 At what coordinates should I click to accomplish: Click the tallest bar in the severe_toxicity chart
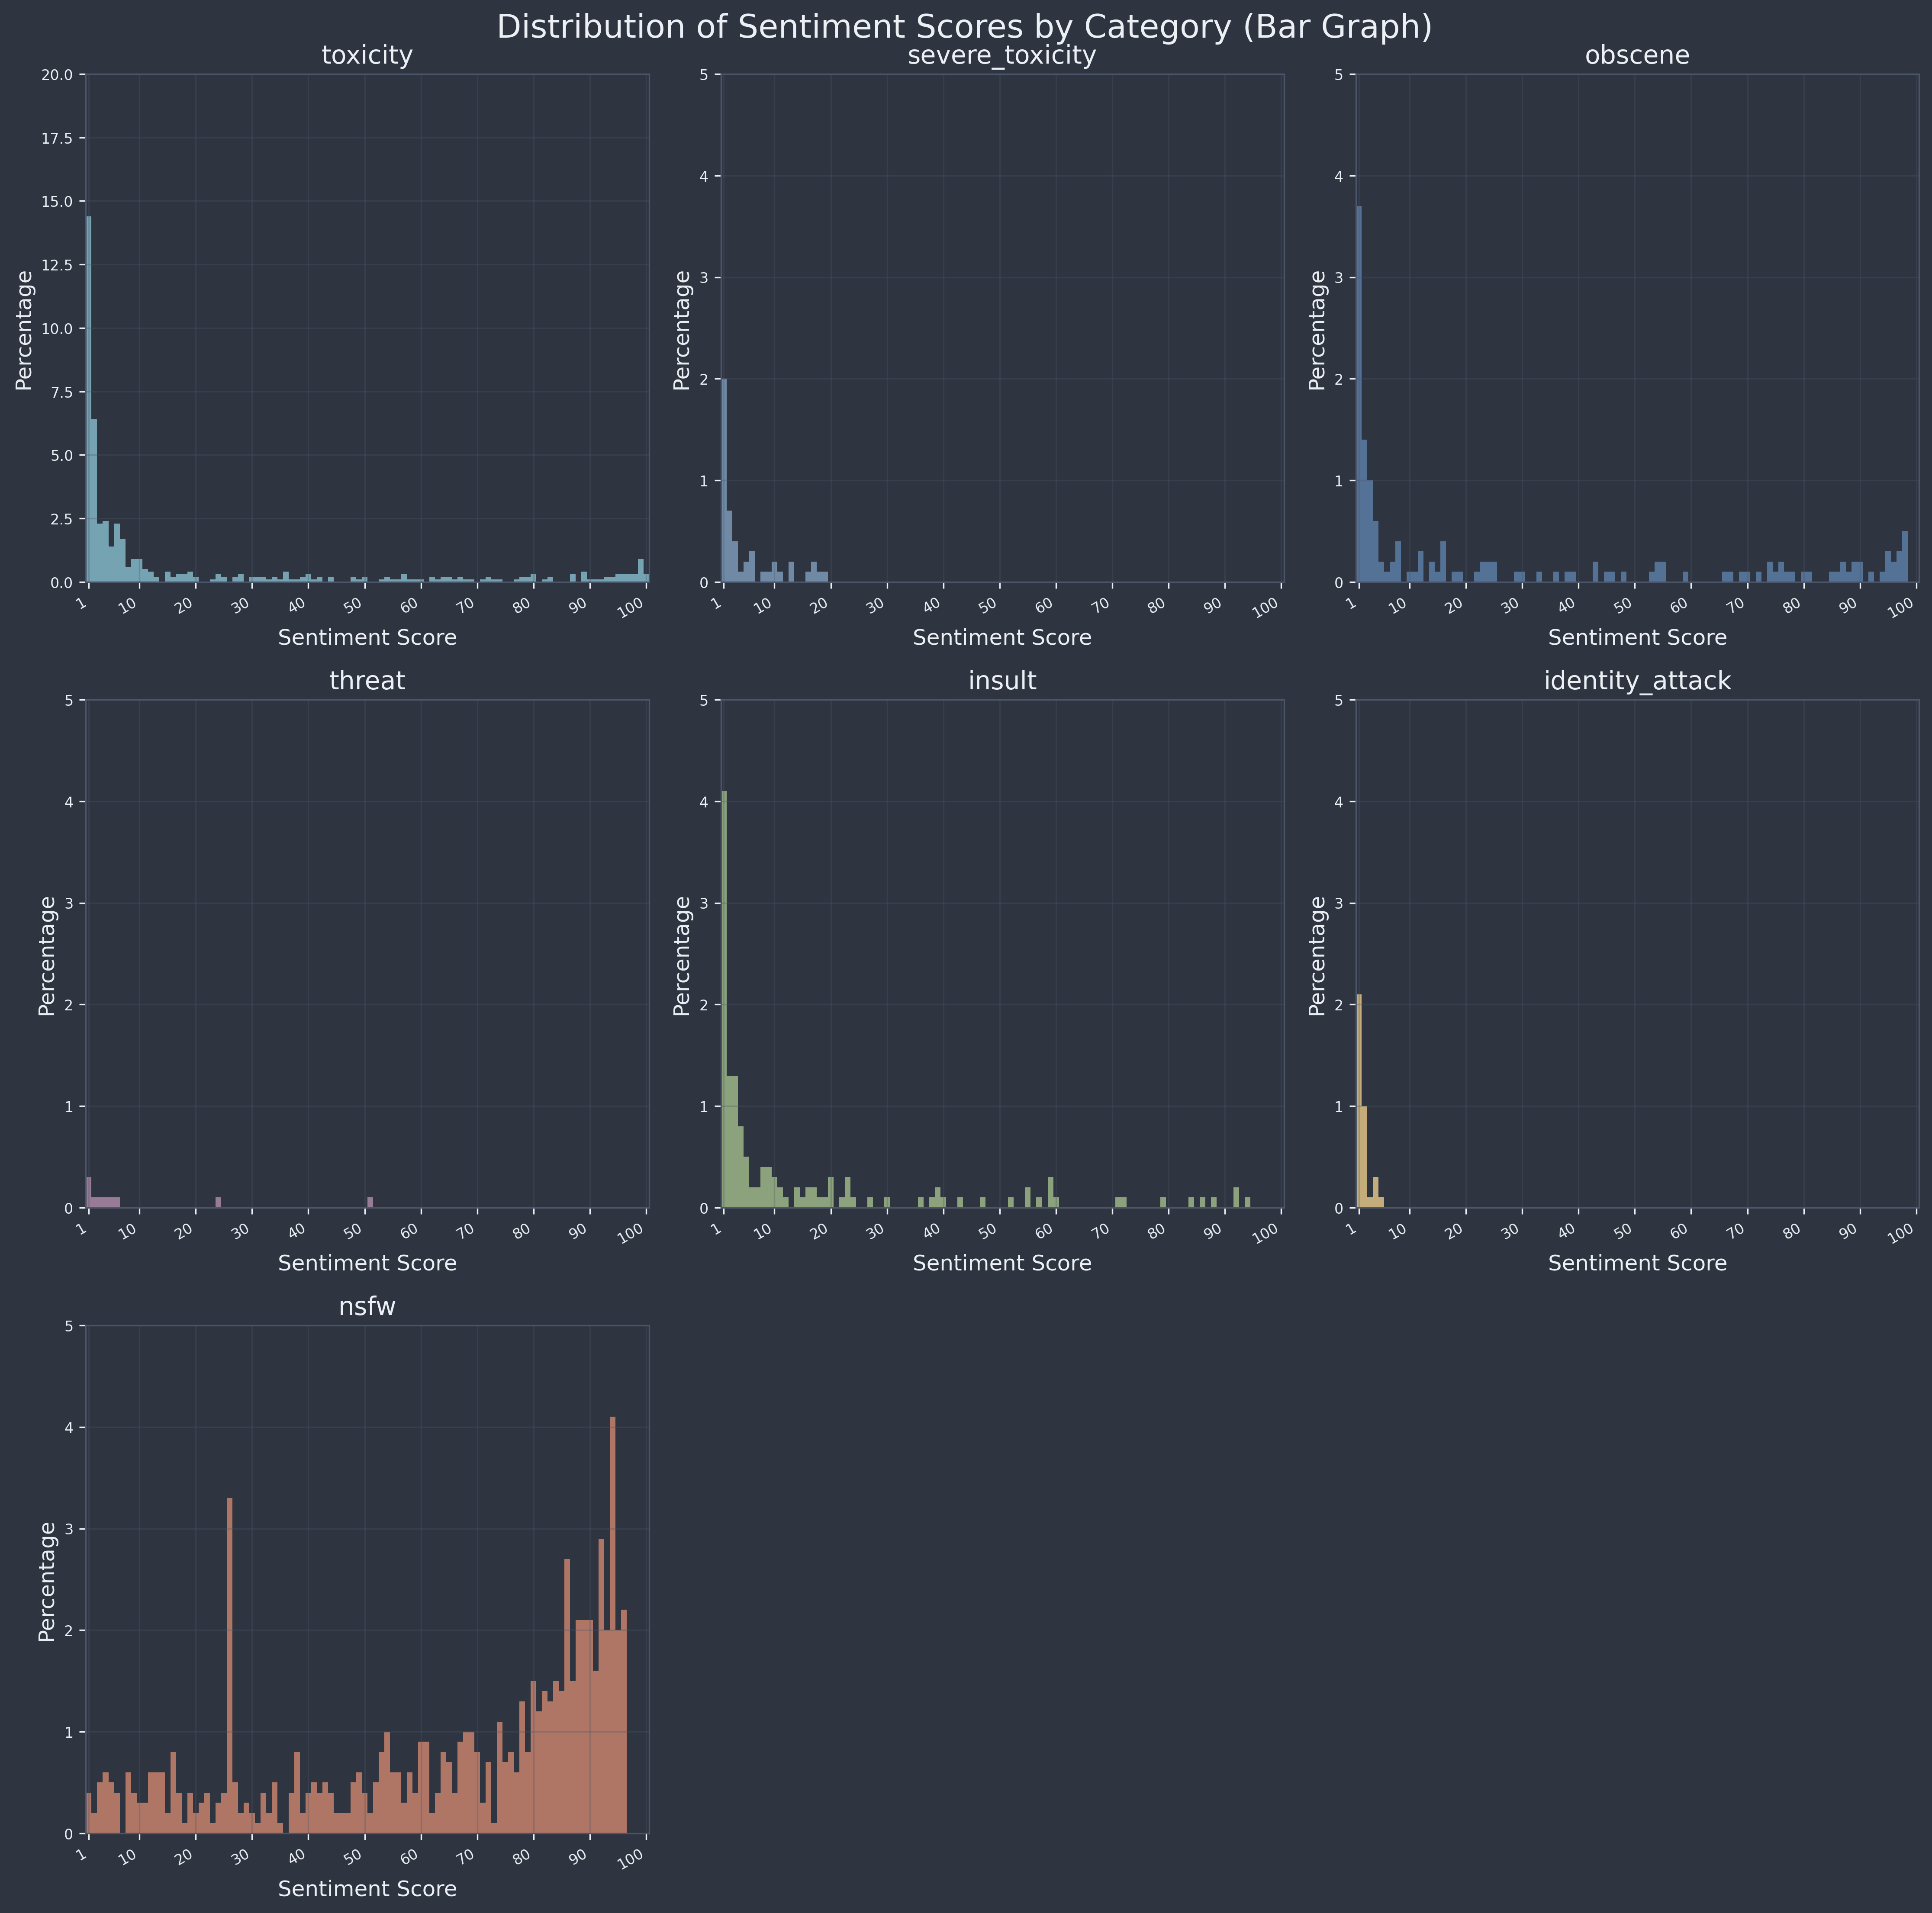724,480
